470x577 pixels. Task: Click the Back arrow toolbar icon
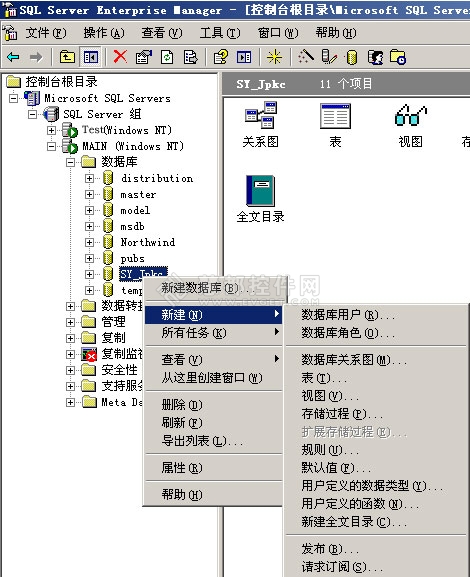pos(13,57)
